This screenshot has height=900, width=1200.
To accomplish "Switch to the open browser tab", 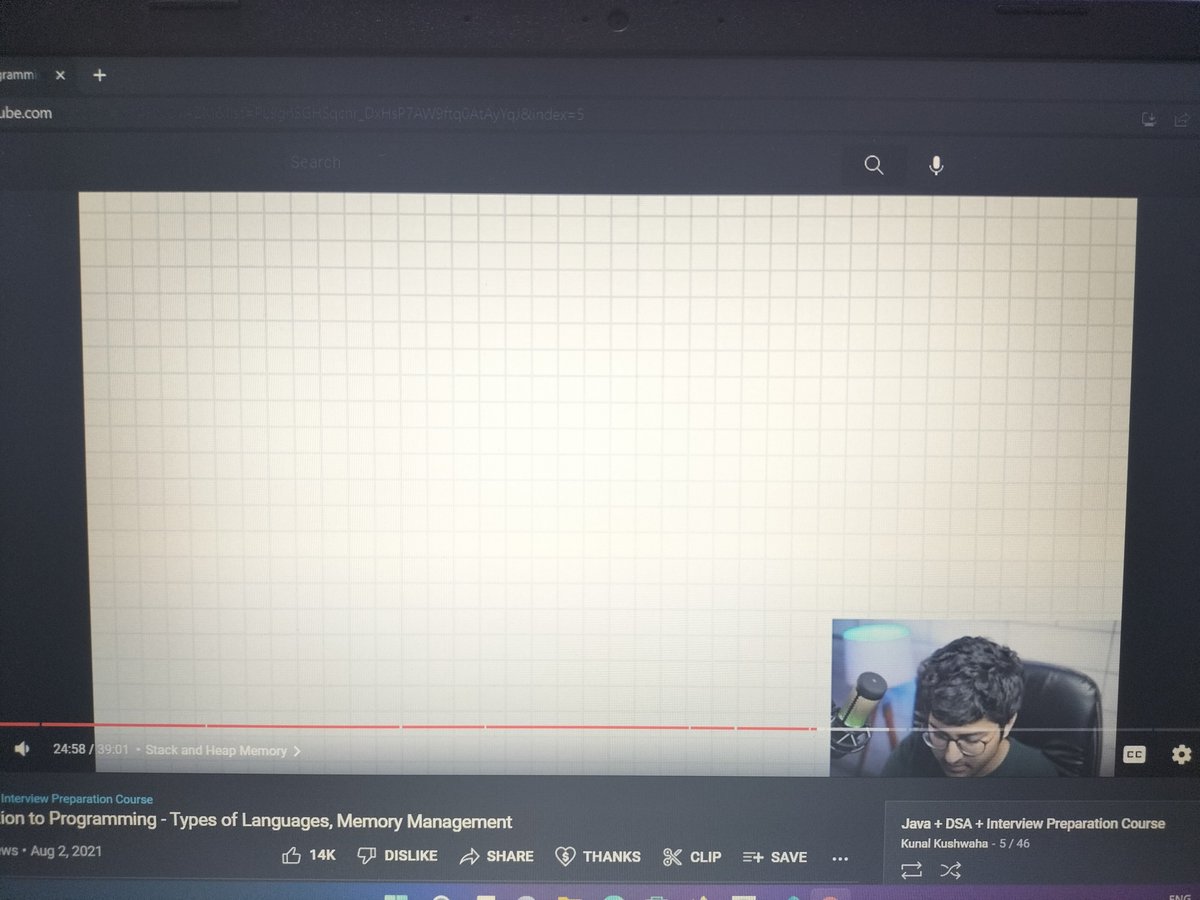I will (x=20, y=75).
